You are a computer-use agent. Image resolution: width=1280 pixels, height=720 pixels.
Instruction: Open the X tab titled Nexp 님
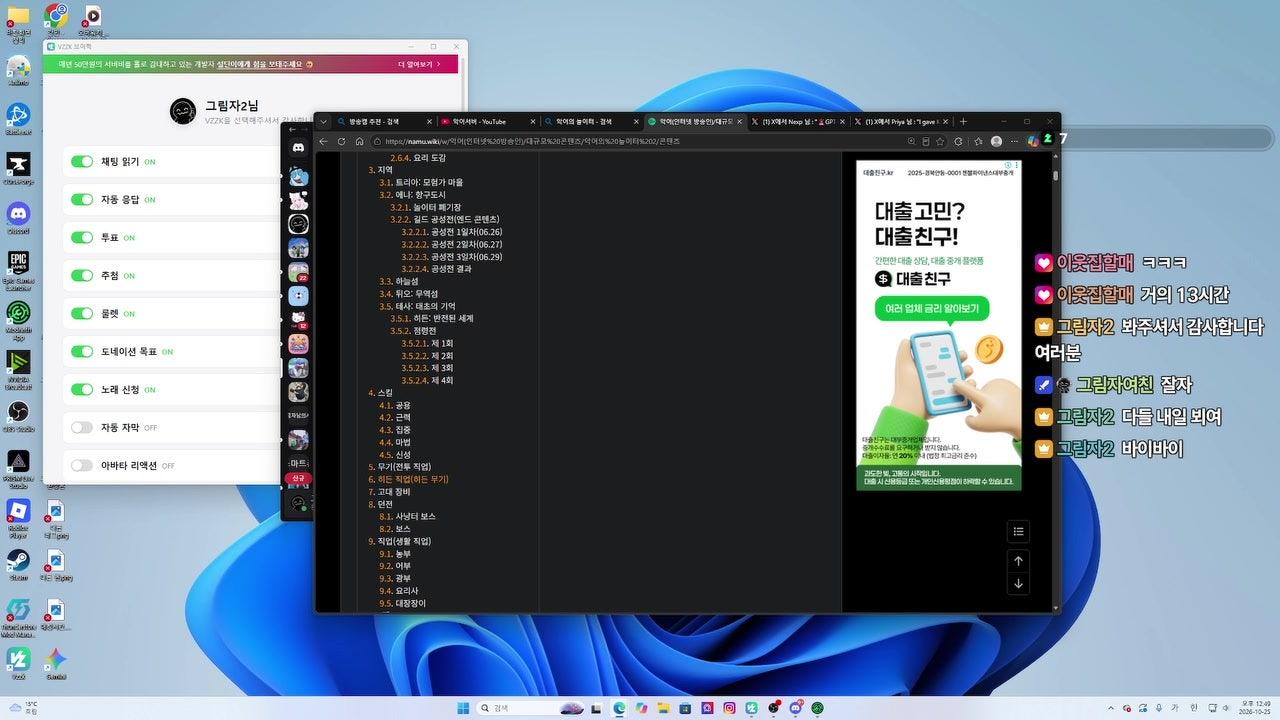click(x=797, y=121)
